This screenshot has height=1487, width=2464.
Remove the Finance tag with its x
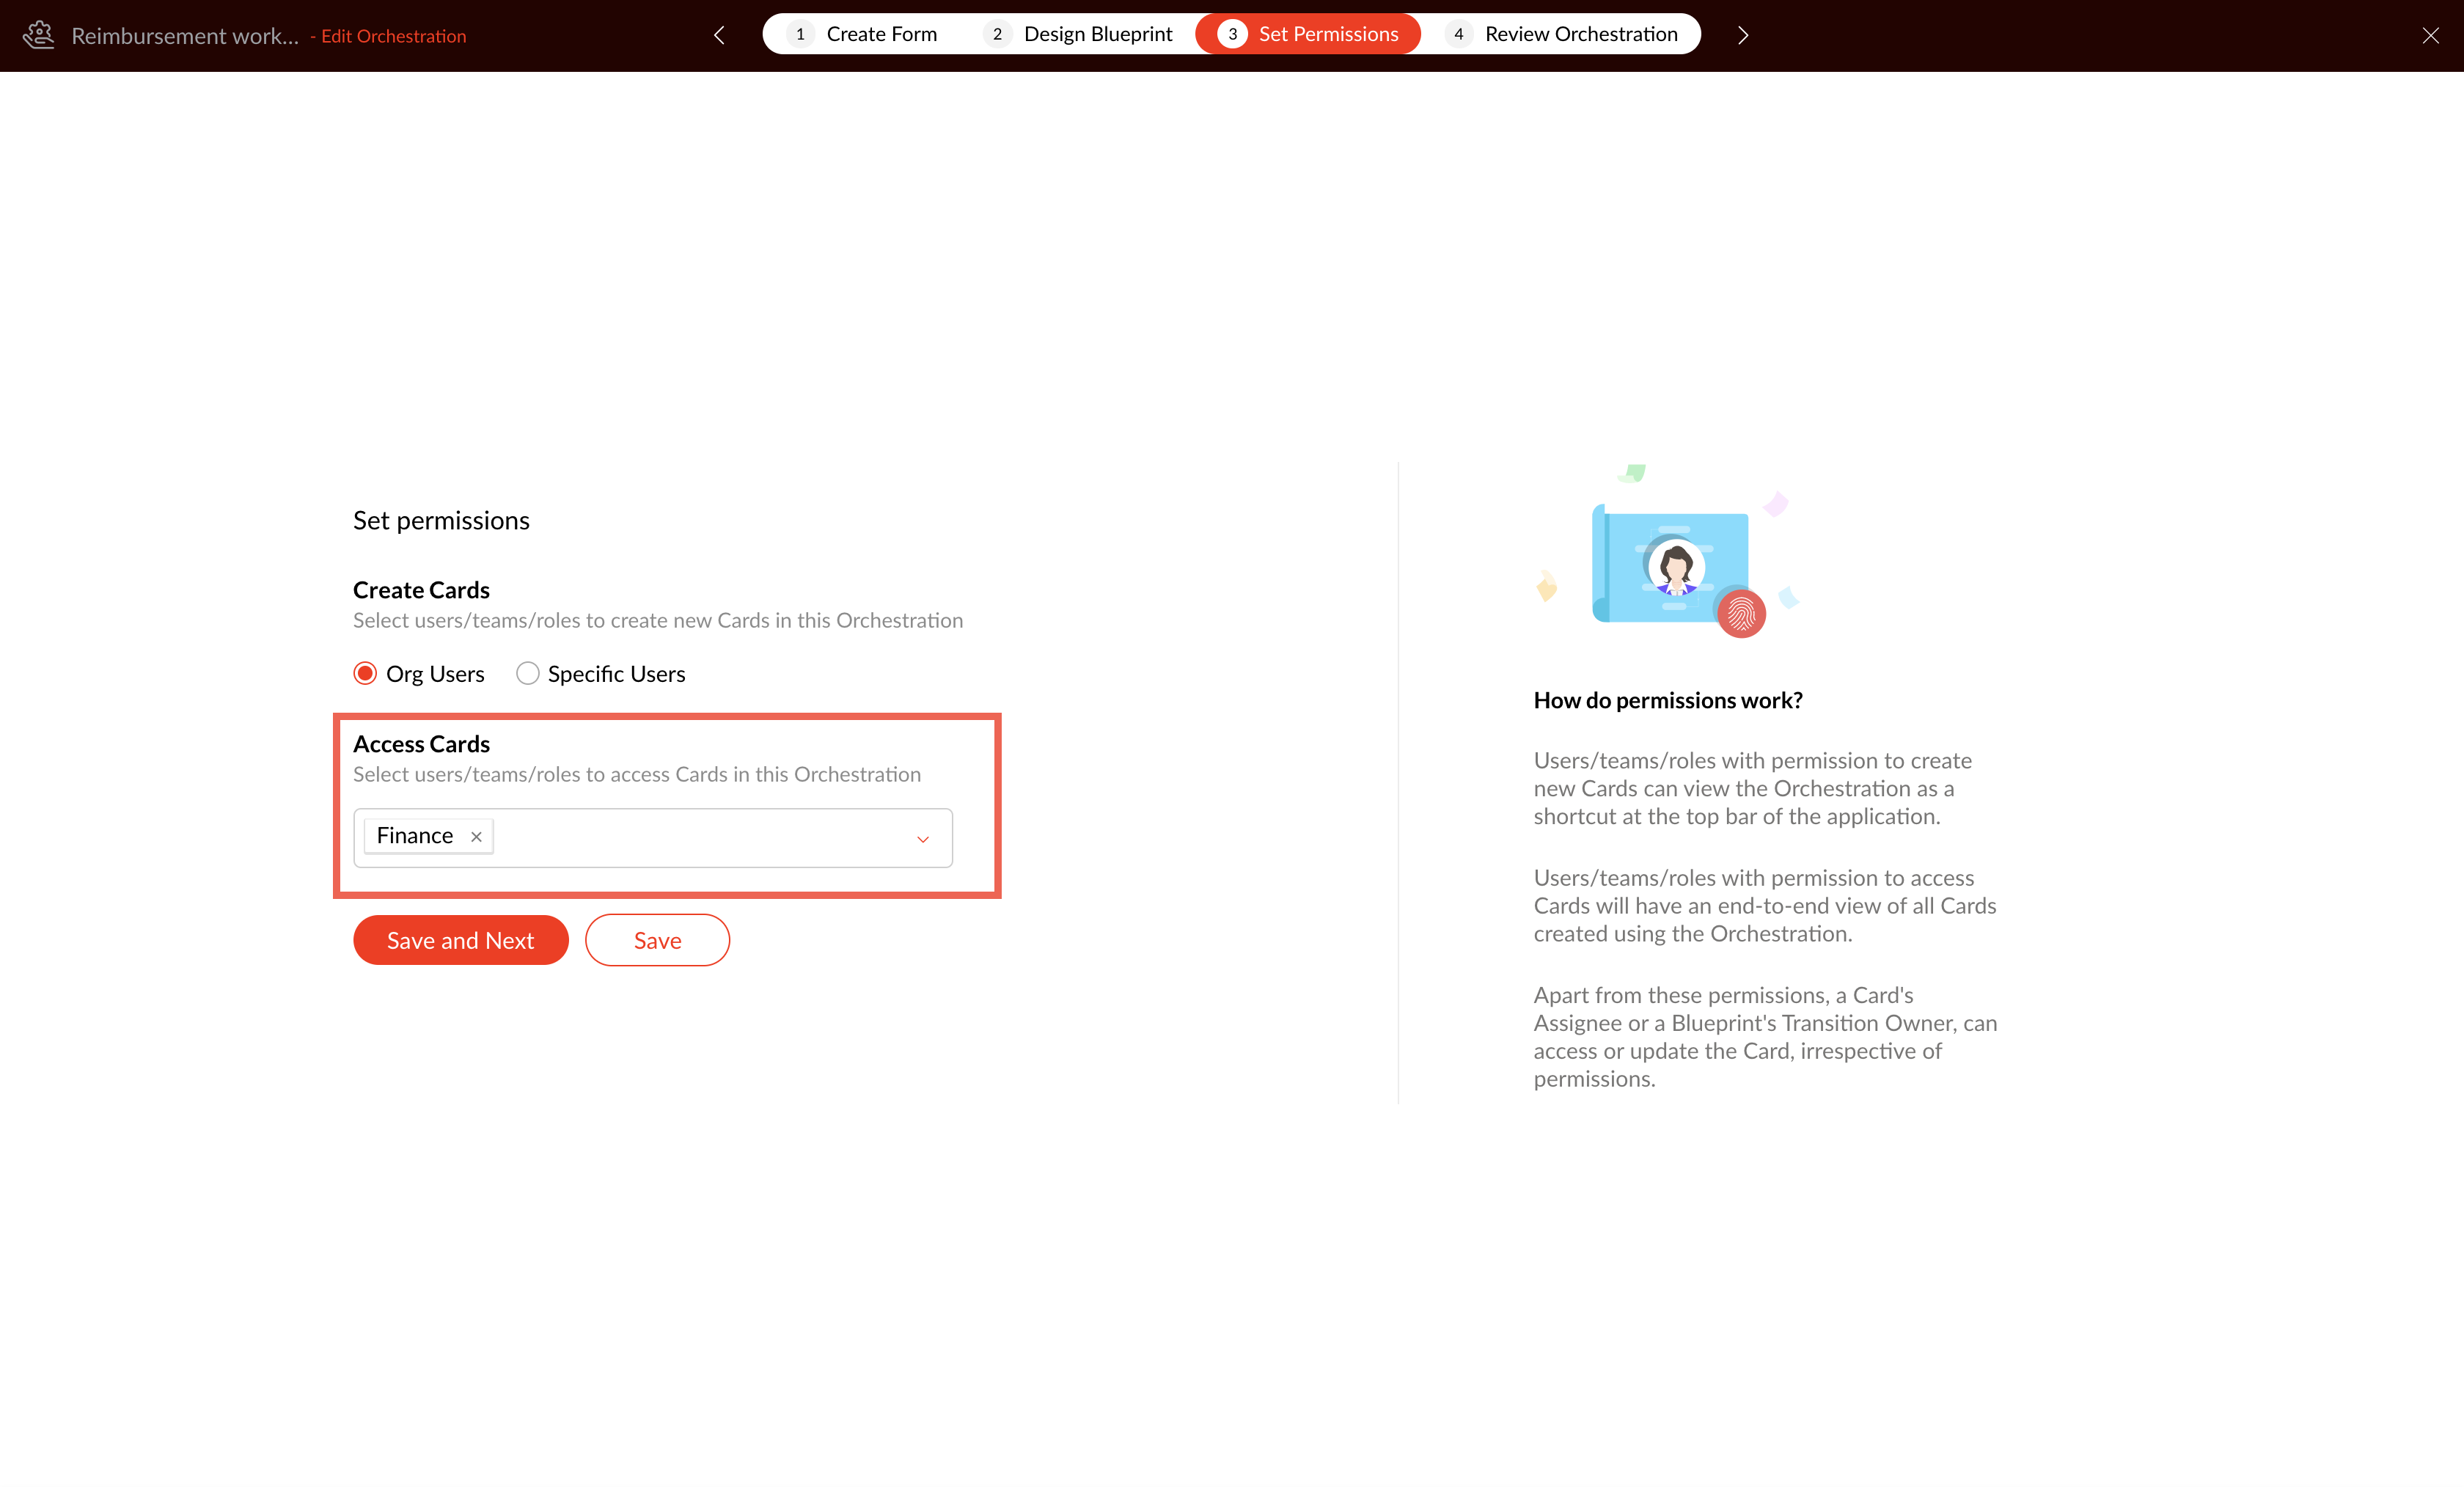tap(476, 837)
